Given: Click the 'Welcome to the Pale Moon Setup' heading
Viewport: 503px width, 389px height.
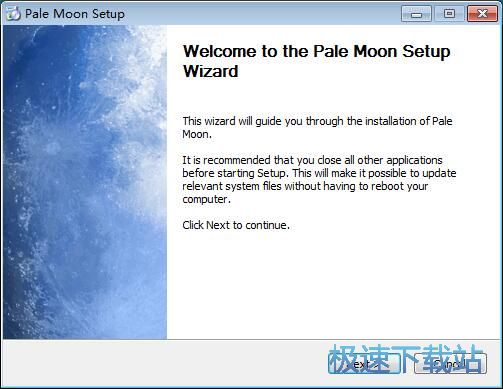Looking at the screenshot, I should click(x=317, y=51).
